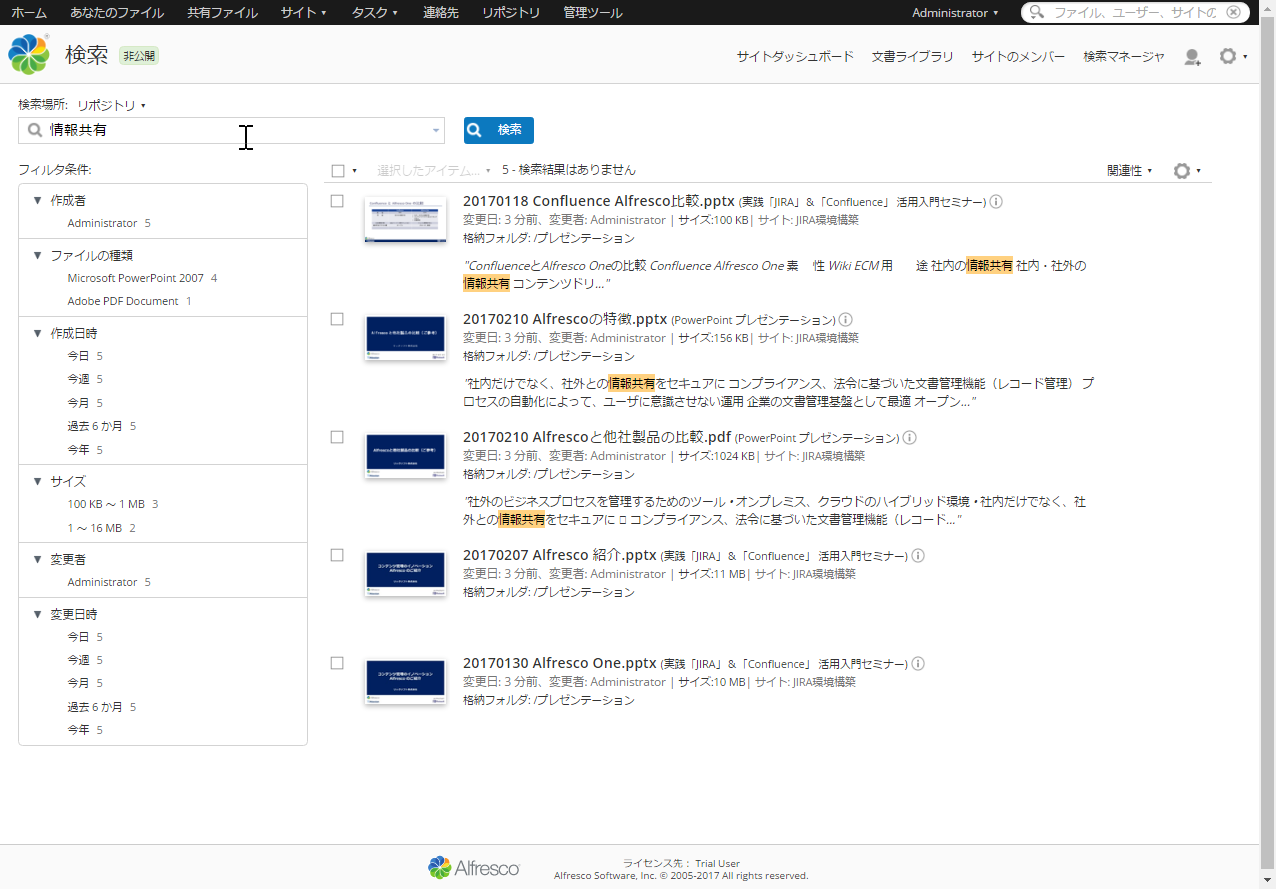Open the invite user icon

[x=1192, y=57]
